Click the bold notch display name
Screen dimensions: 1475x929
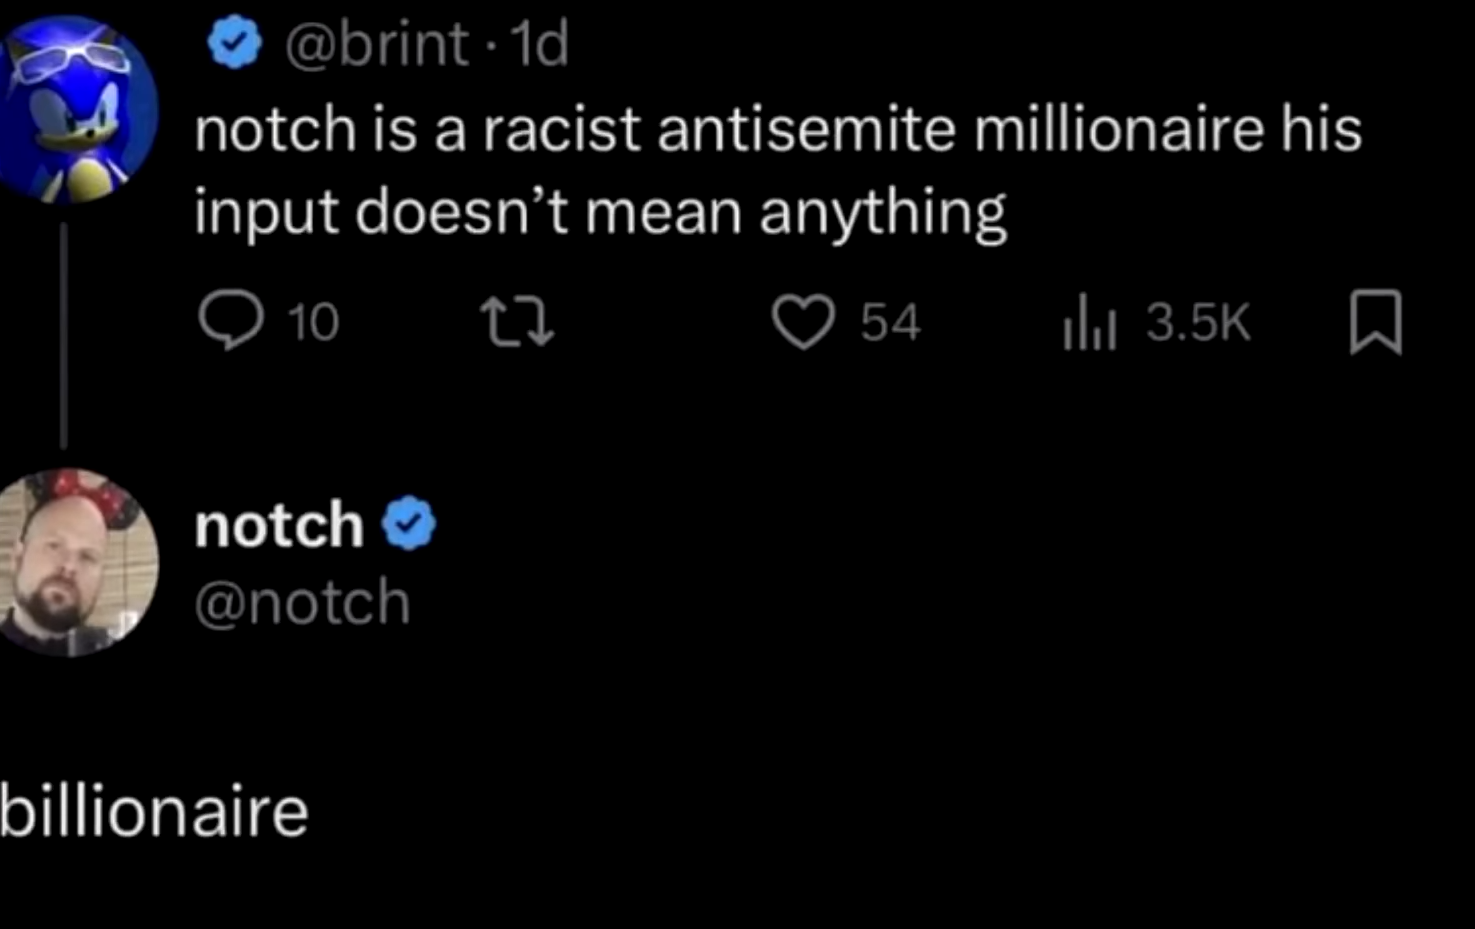pyautogui.click(x=279, y=525)
